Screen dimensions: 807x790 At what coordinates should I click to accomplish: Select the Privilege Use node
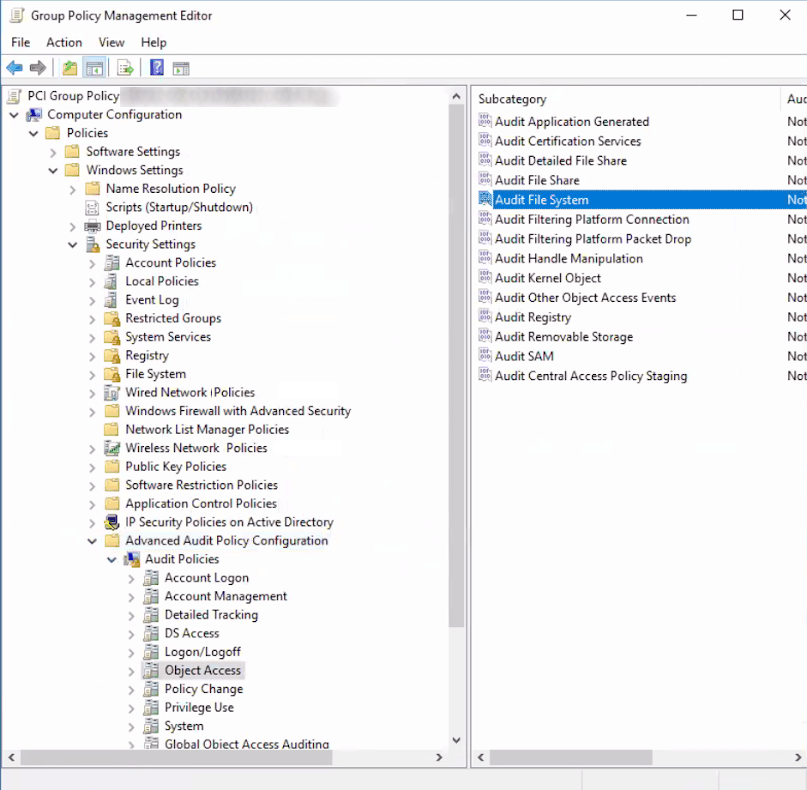[x=199, y=707]
